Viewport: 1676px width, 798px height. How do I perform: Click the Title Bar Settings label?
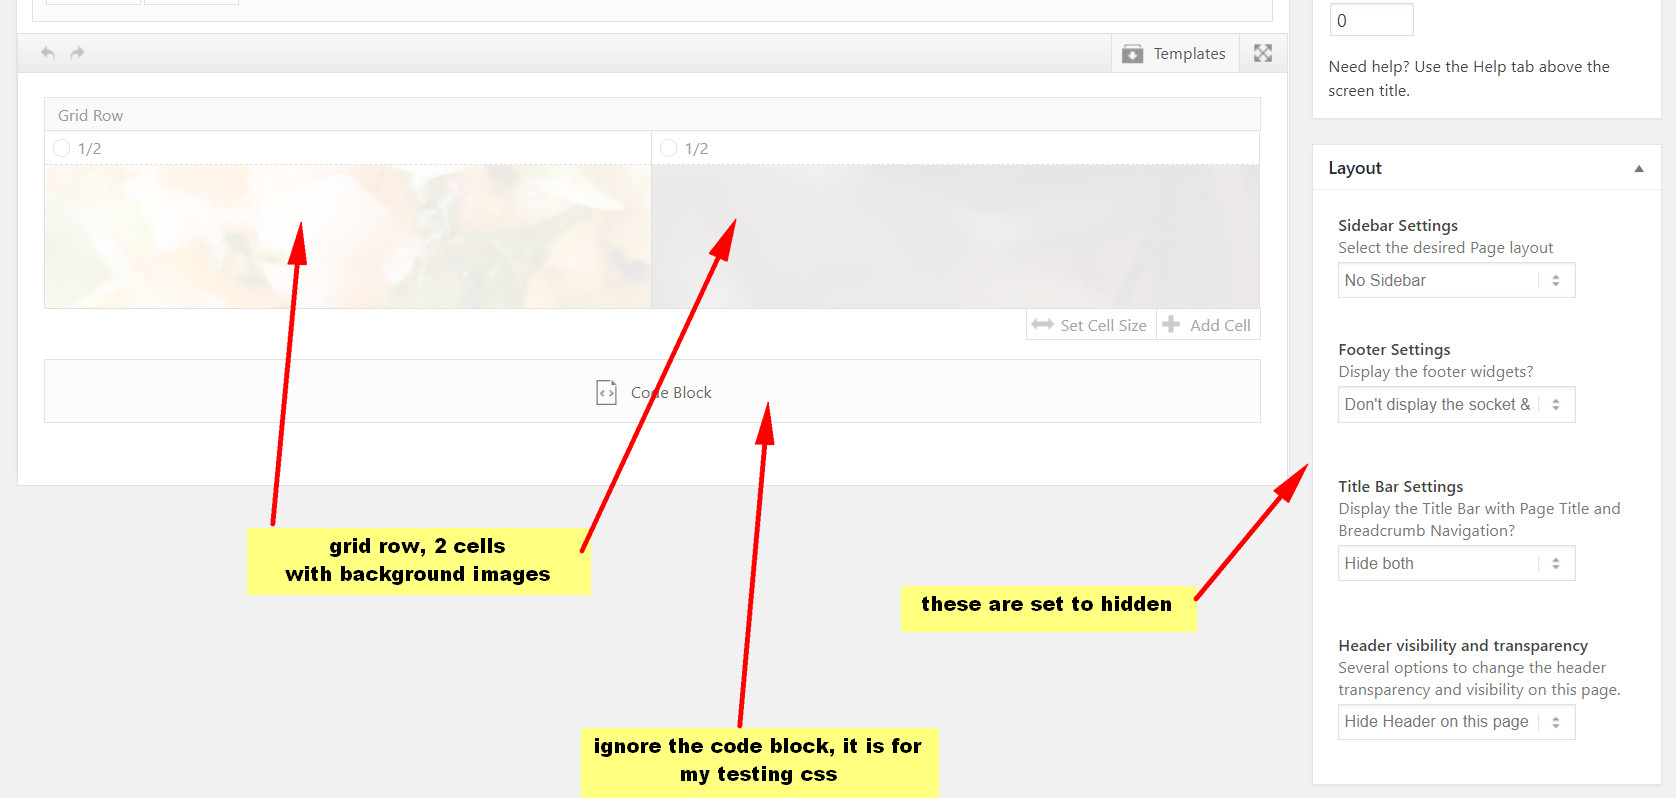[x=1400, y=486]
